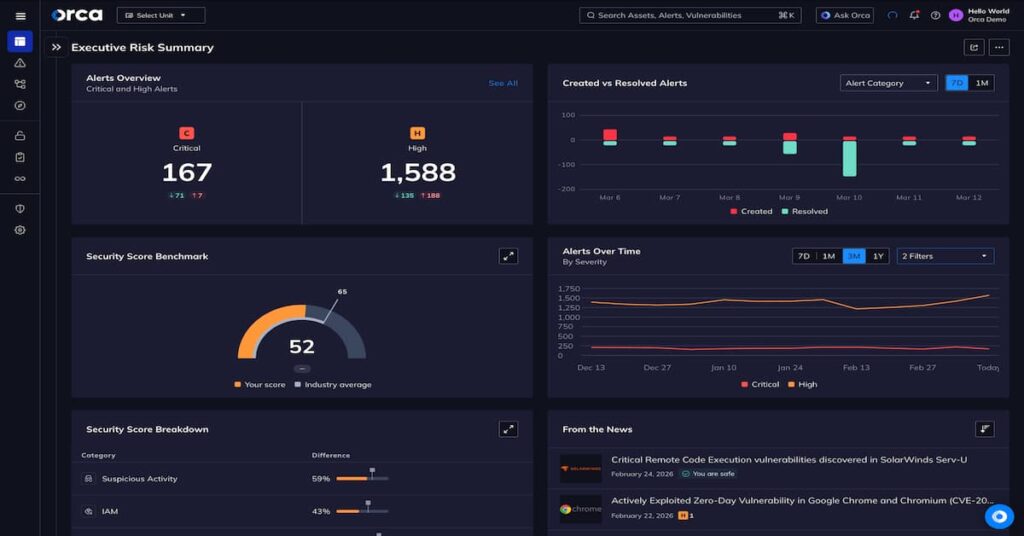Open the notifications bell
Image resolution: width=1024 pixels, height=536 pixels.
pos(914,15)
